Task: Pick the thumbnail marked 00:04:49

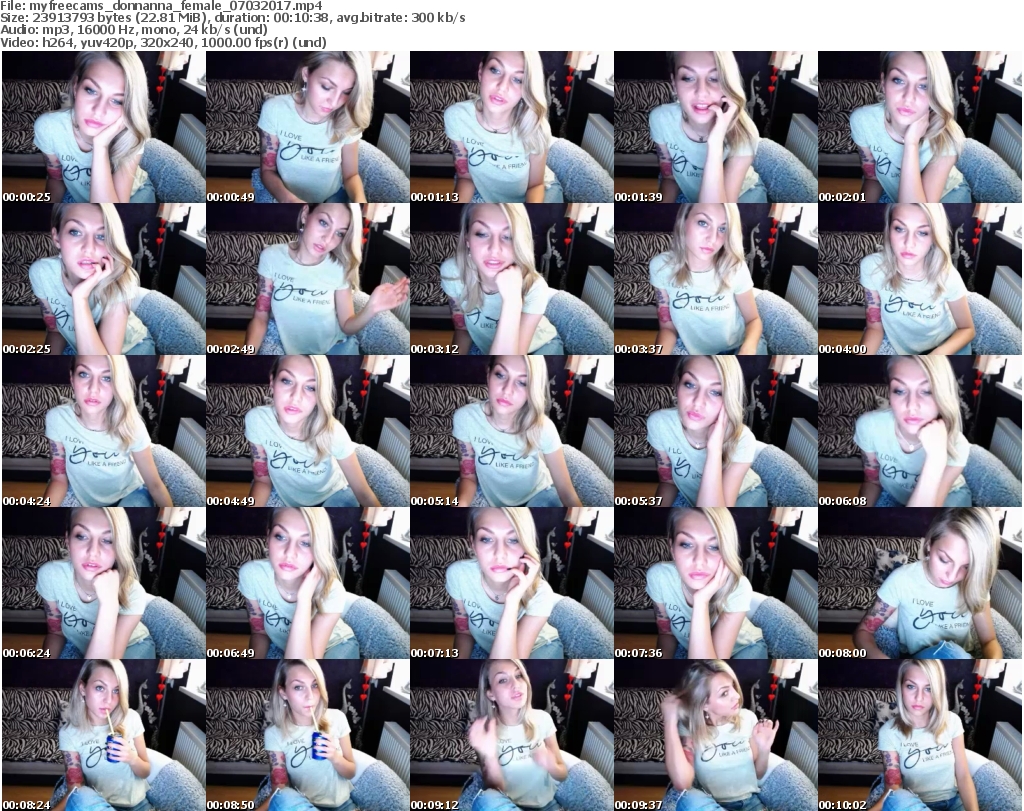Action: click(x=308, y=431)
